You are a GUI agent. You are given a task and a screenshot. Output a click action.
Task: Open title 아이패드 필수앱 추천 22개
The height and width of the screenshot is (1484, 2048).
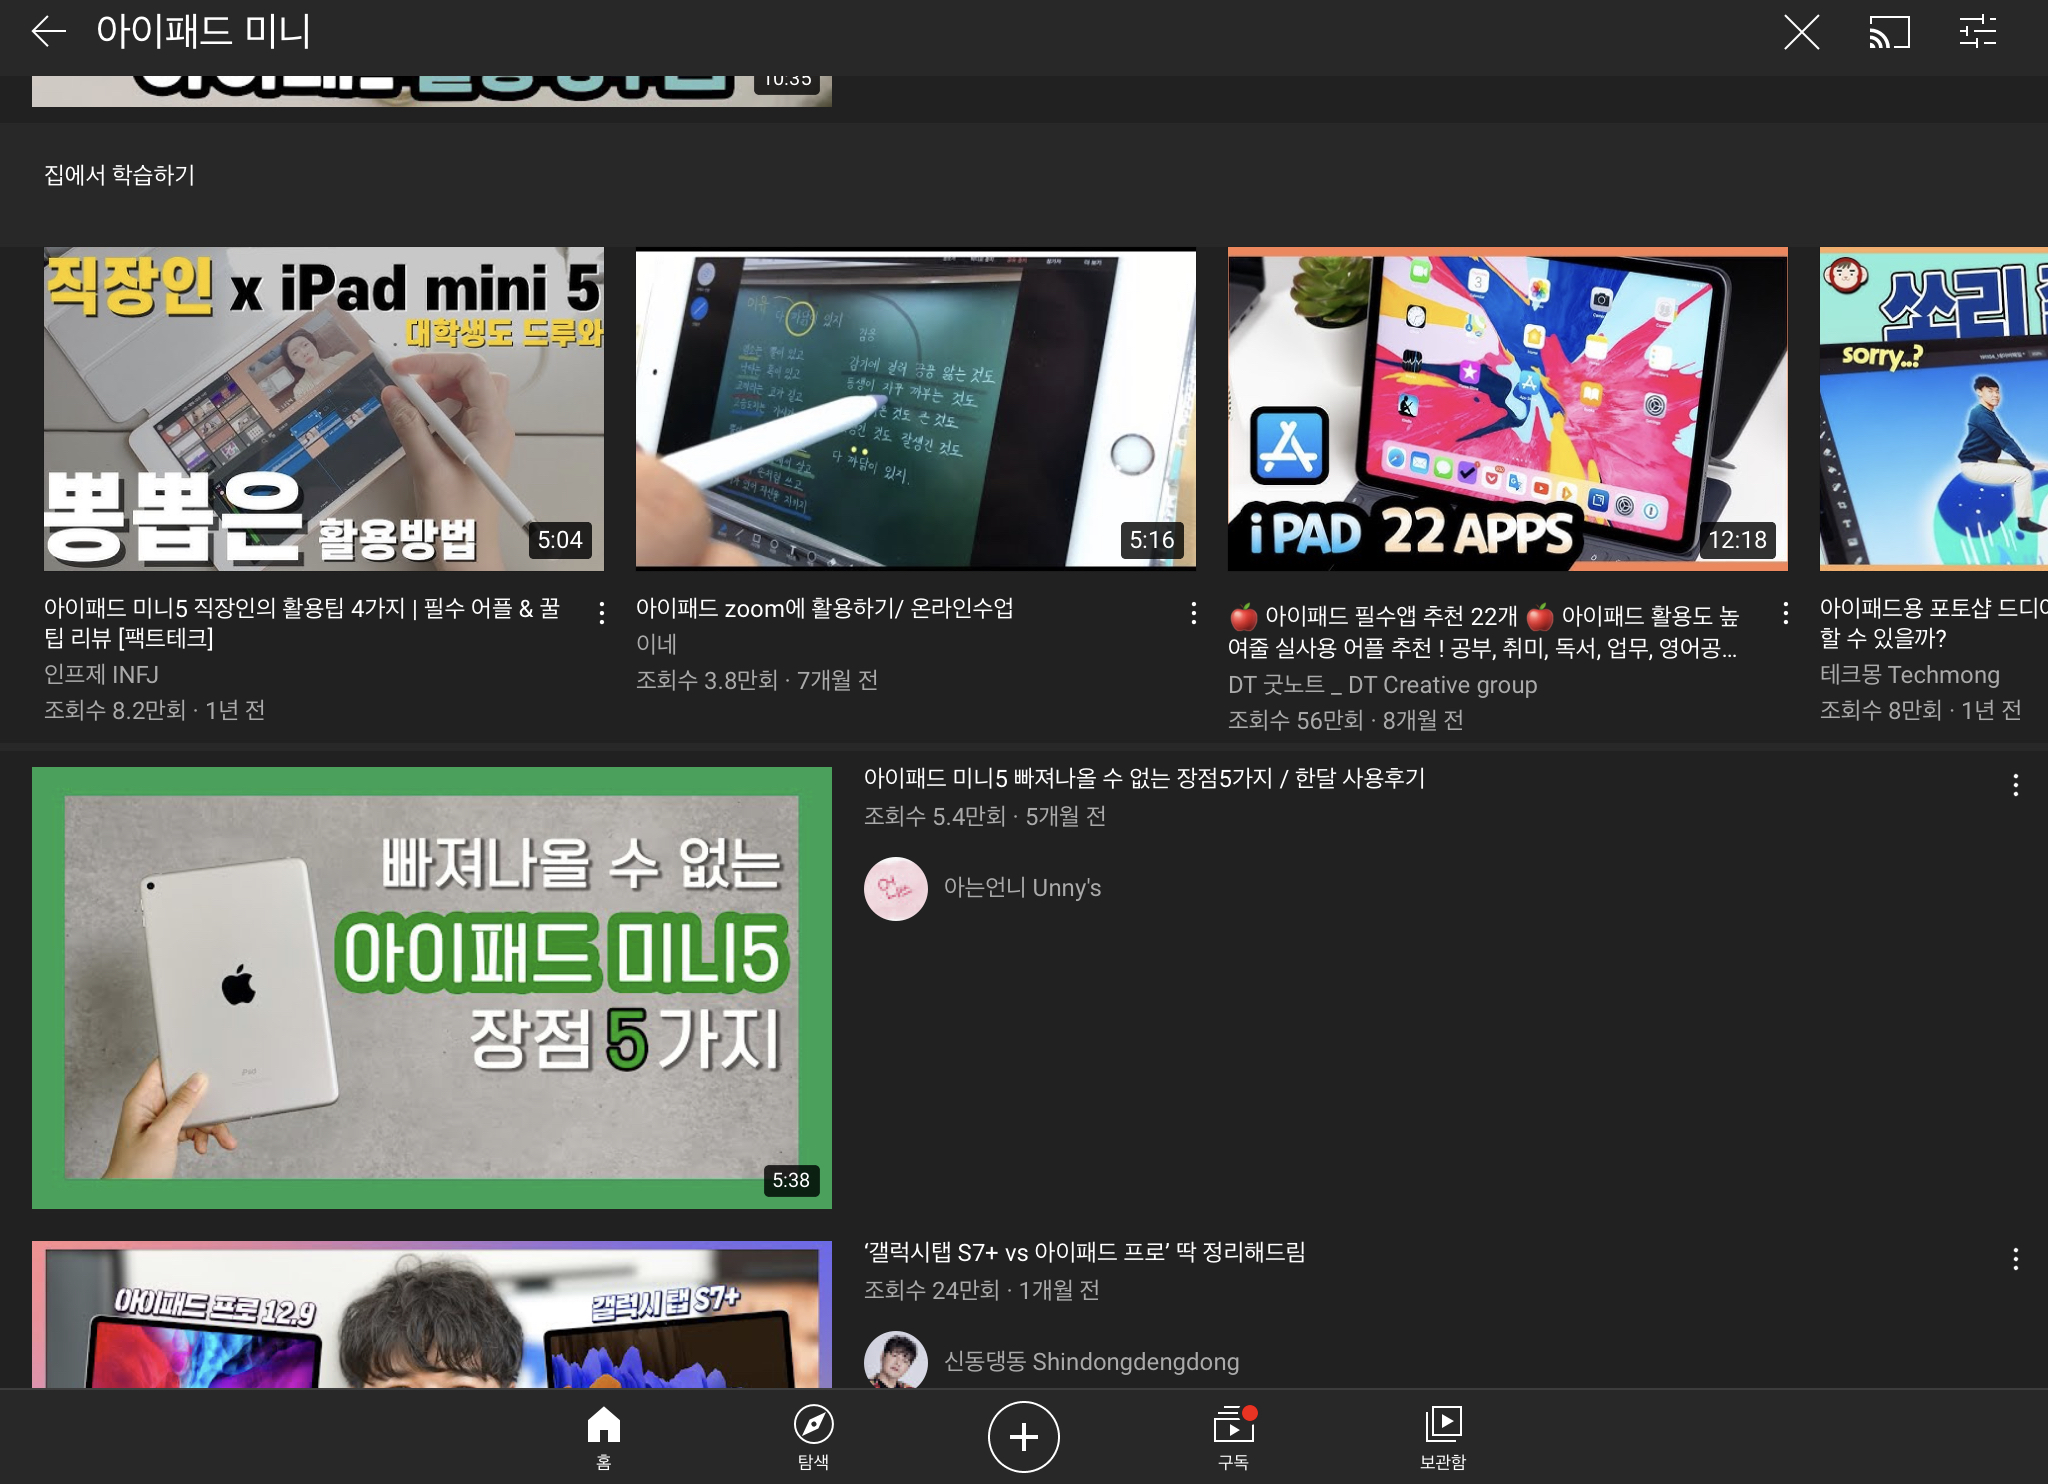coord(1484,631)
